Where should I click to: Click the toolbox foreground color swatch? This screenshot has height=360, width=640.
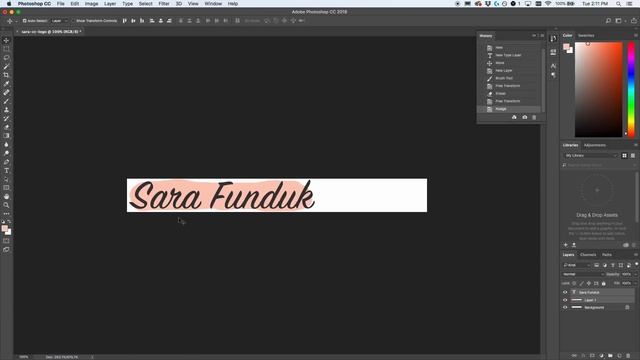[4, 228]
